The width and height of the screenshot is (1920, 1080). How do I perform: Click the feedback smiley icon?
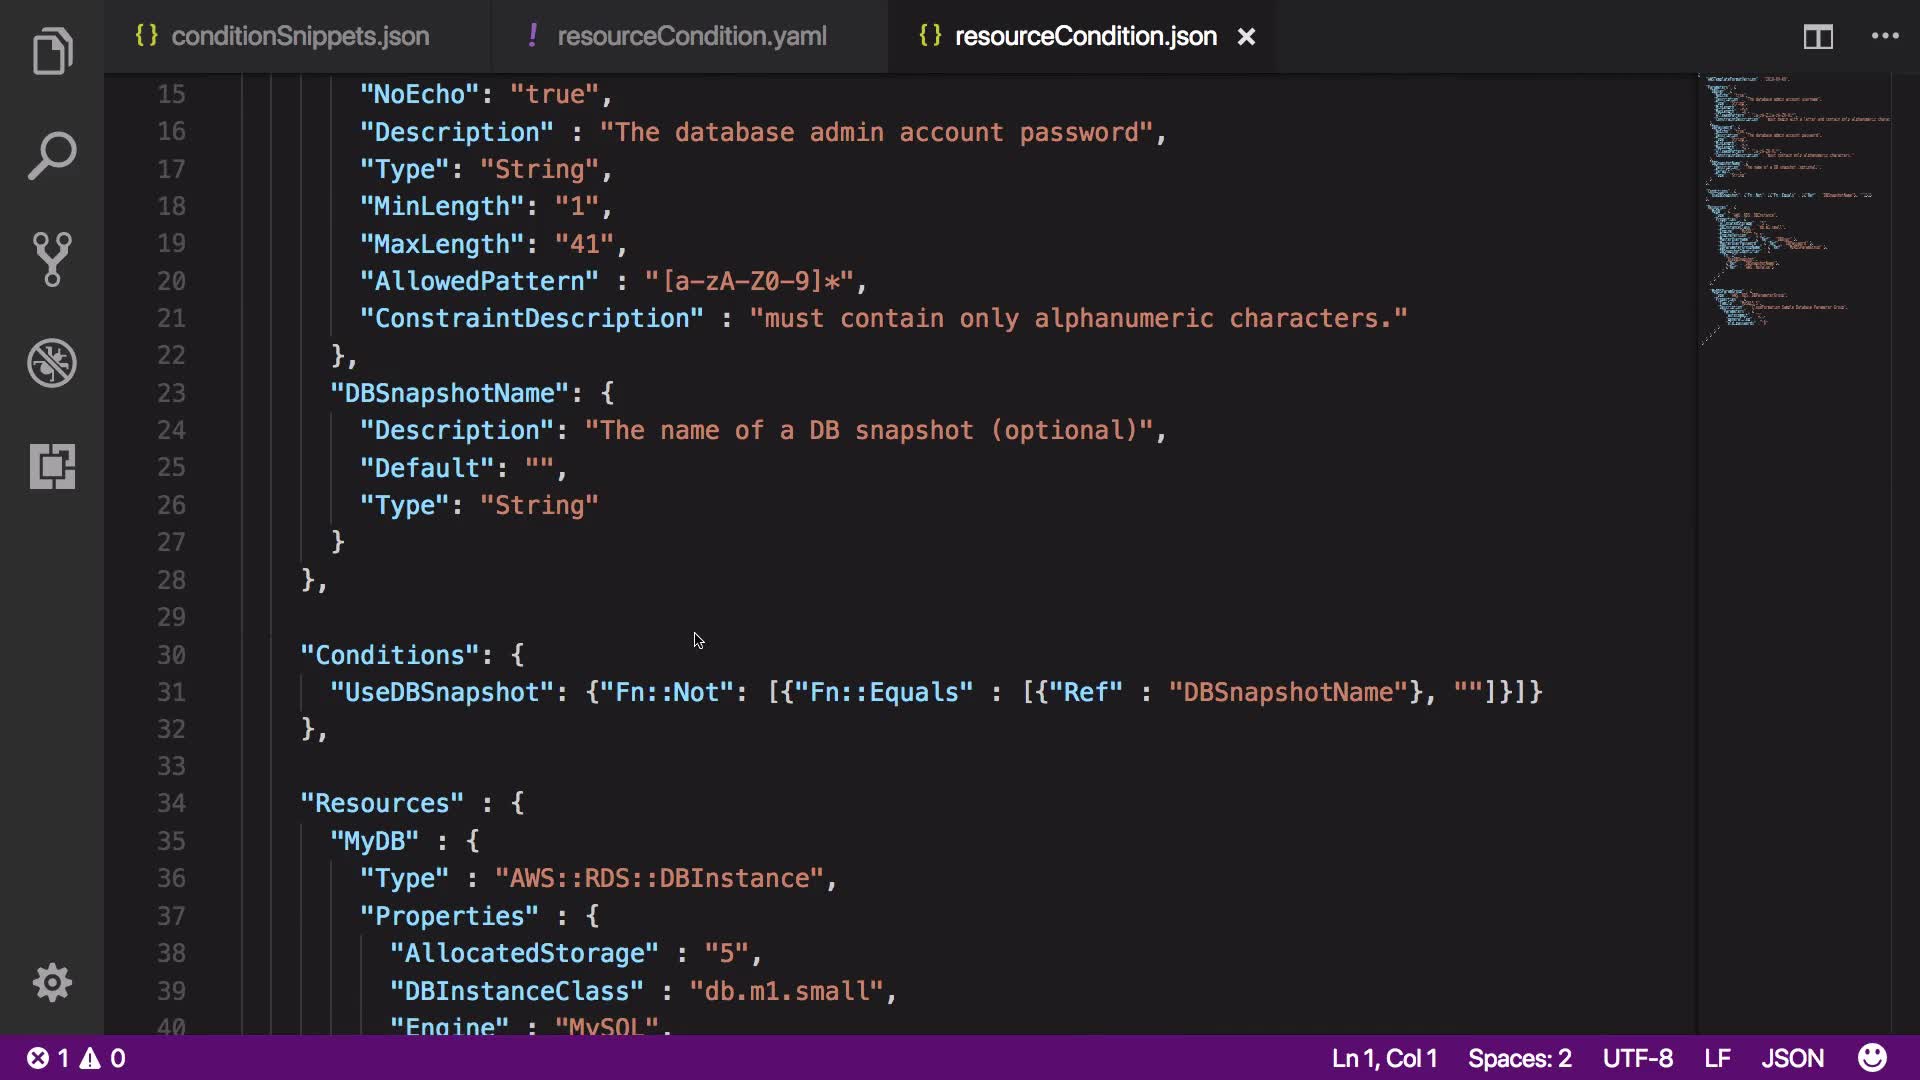1872,1058
